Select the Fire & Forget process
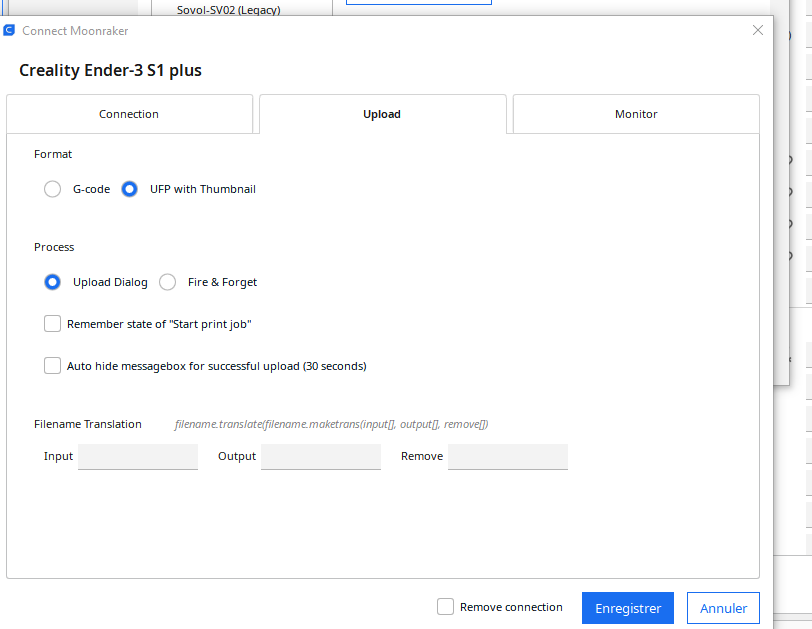 tap(168, 282)
